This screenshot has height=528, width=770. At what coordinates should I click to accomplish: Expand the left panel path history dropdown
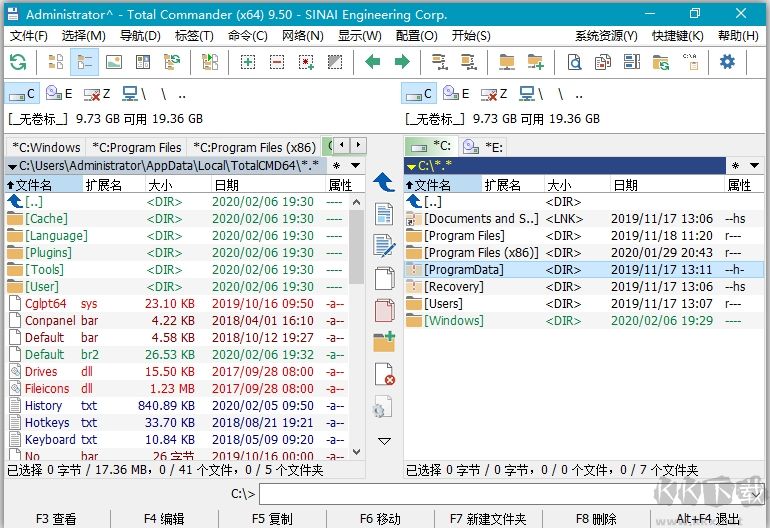pyautogui.click(x=355, y=165)
